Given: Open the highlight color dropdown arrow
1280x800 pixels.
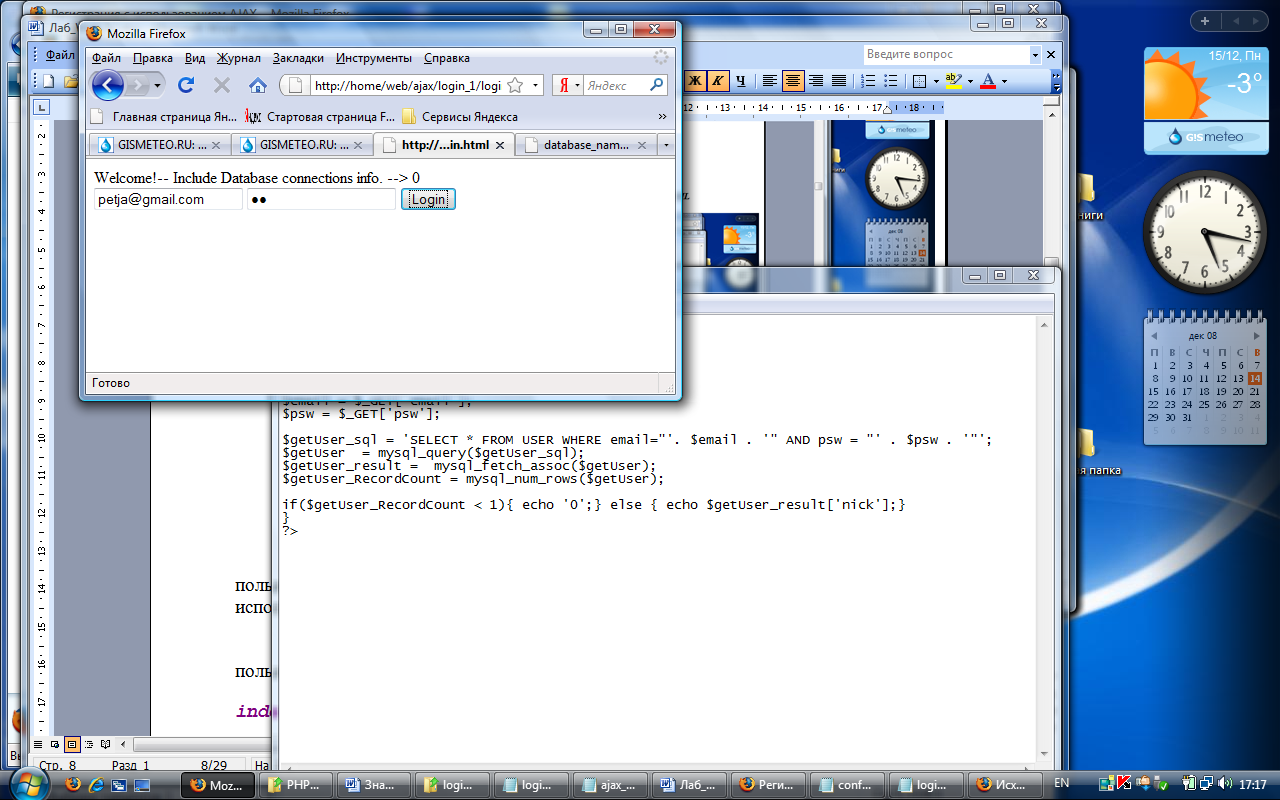Looking at the screenshot, I should pos(970,80).
